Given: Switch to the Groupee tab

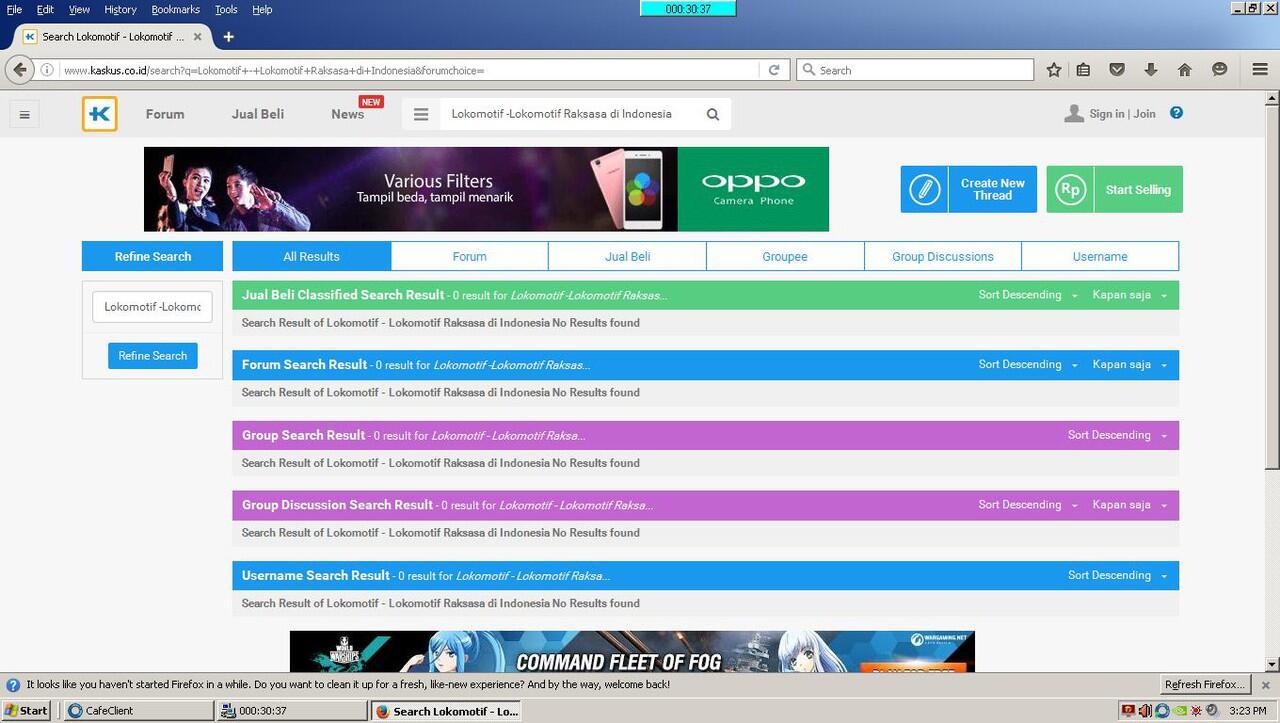Looking at the screenshot, I should [x=785, y=256].
